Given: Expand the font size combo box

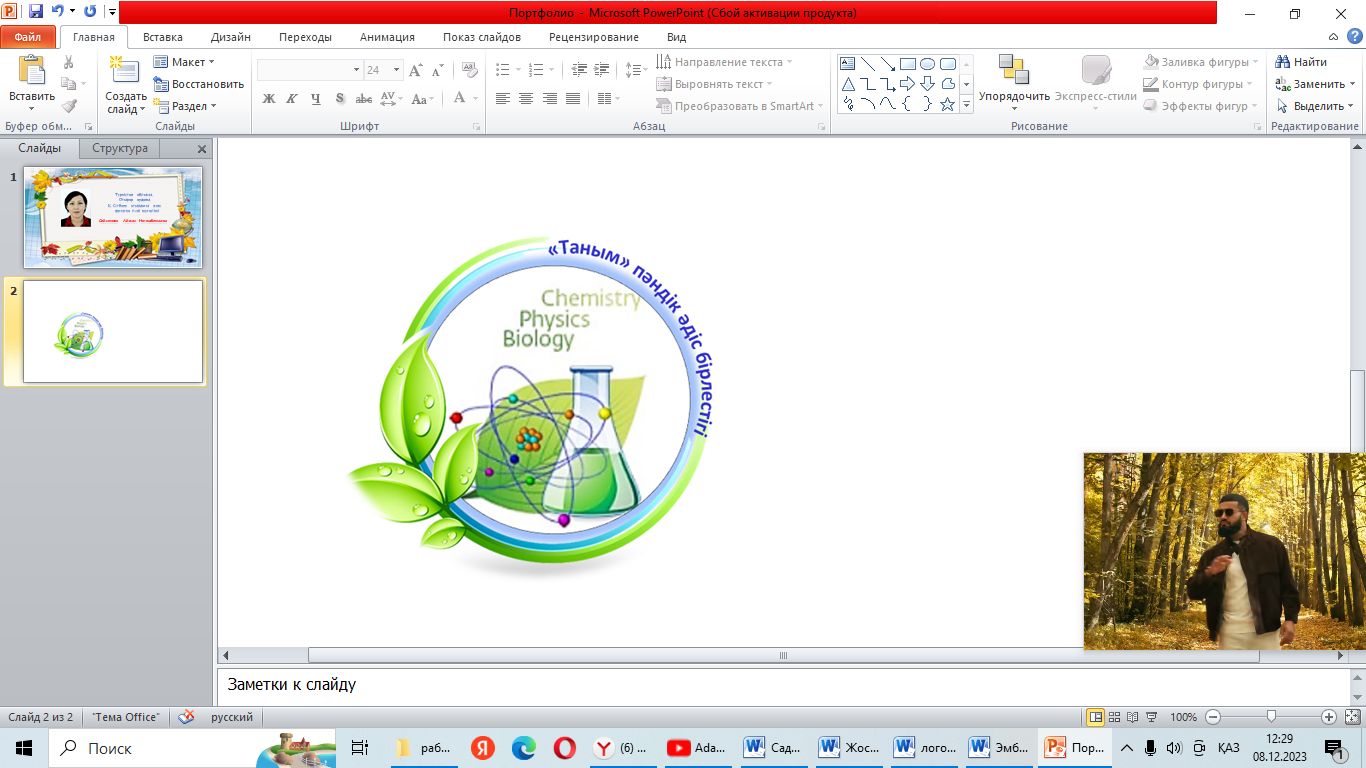Looking at the screenshot, I should click(x=397, y=70).
